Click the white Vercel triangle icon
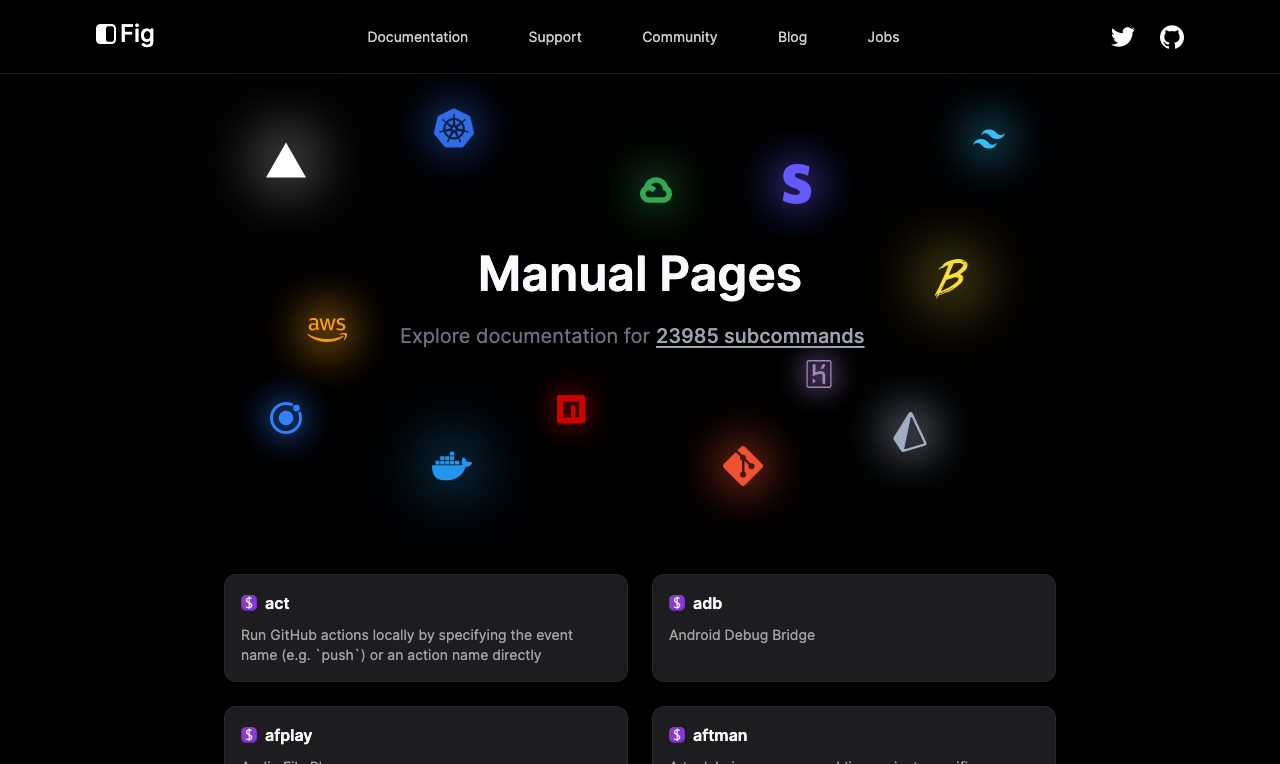The width and height of the screenshot is (1280, 764). (286, 161)
